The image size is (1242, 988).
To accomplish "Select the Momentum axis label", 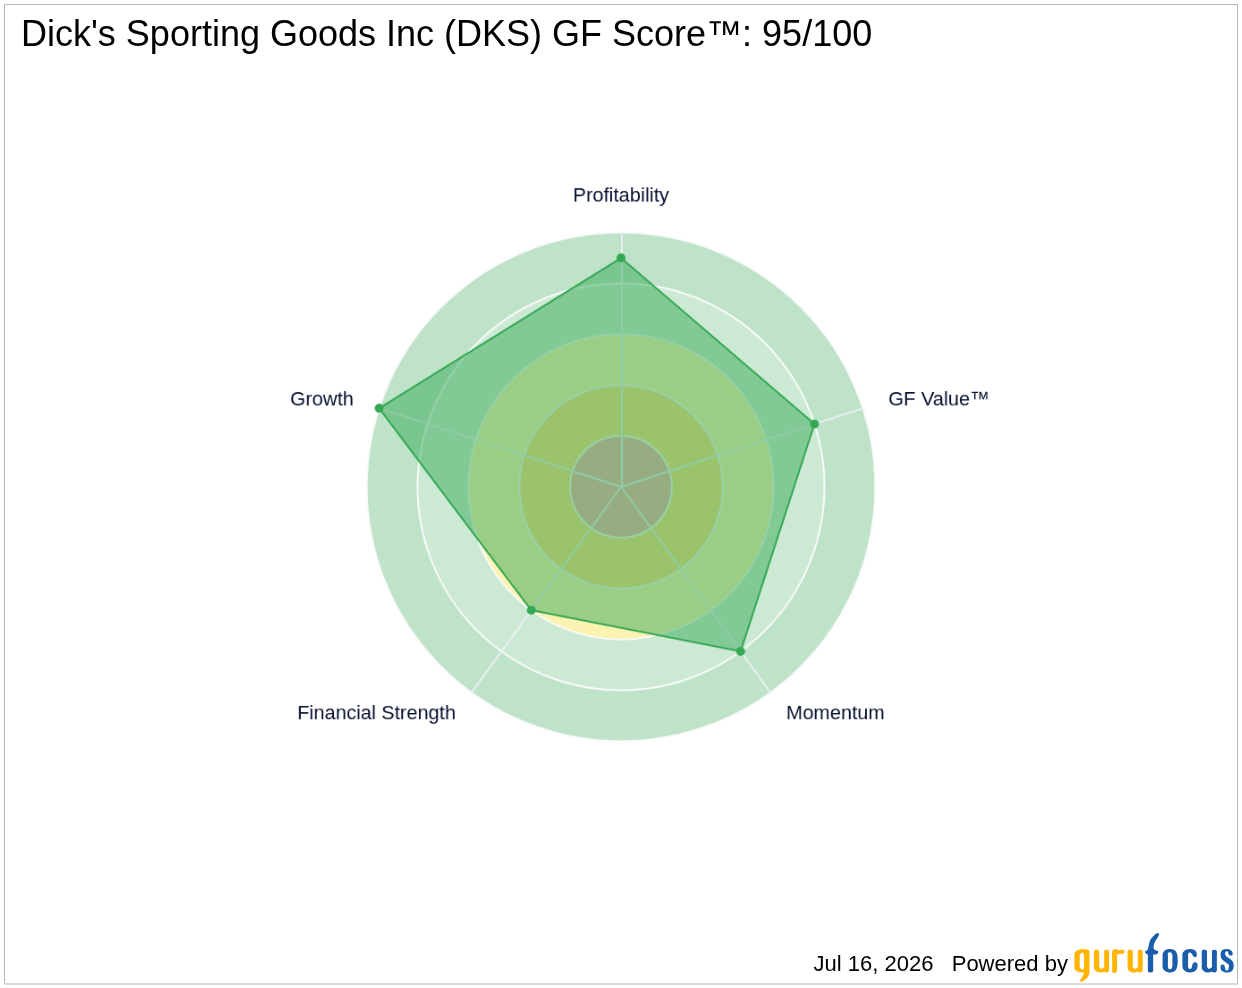I will 835,713.
